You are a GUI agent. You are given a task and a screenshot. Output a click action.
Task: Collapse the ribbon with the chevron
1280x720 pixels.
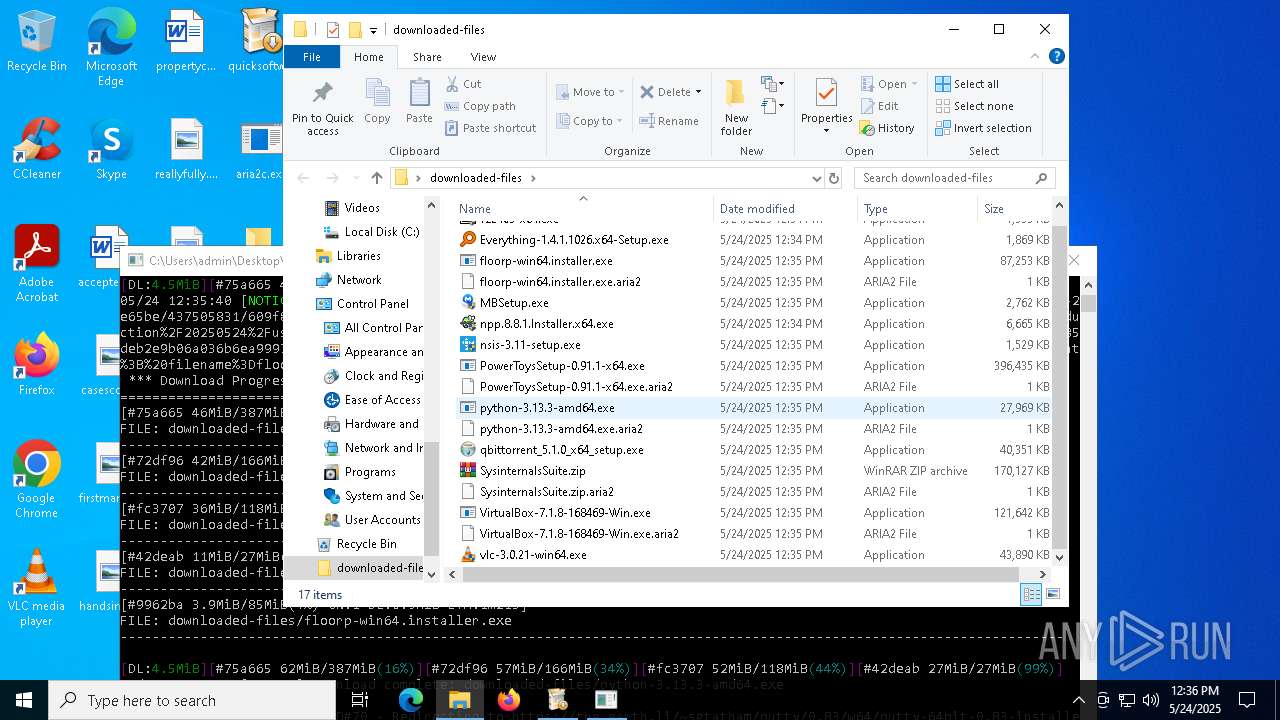click(x=1037, y=57)
